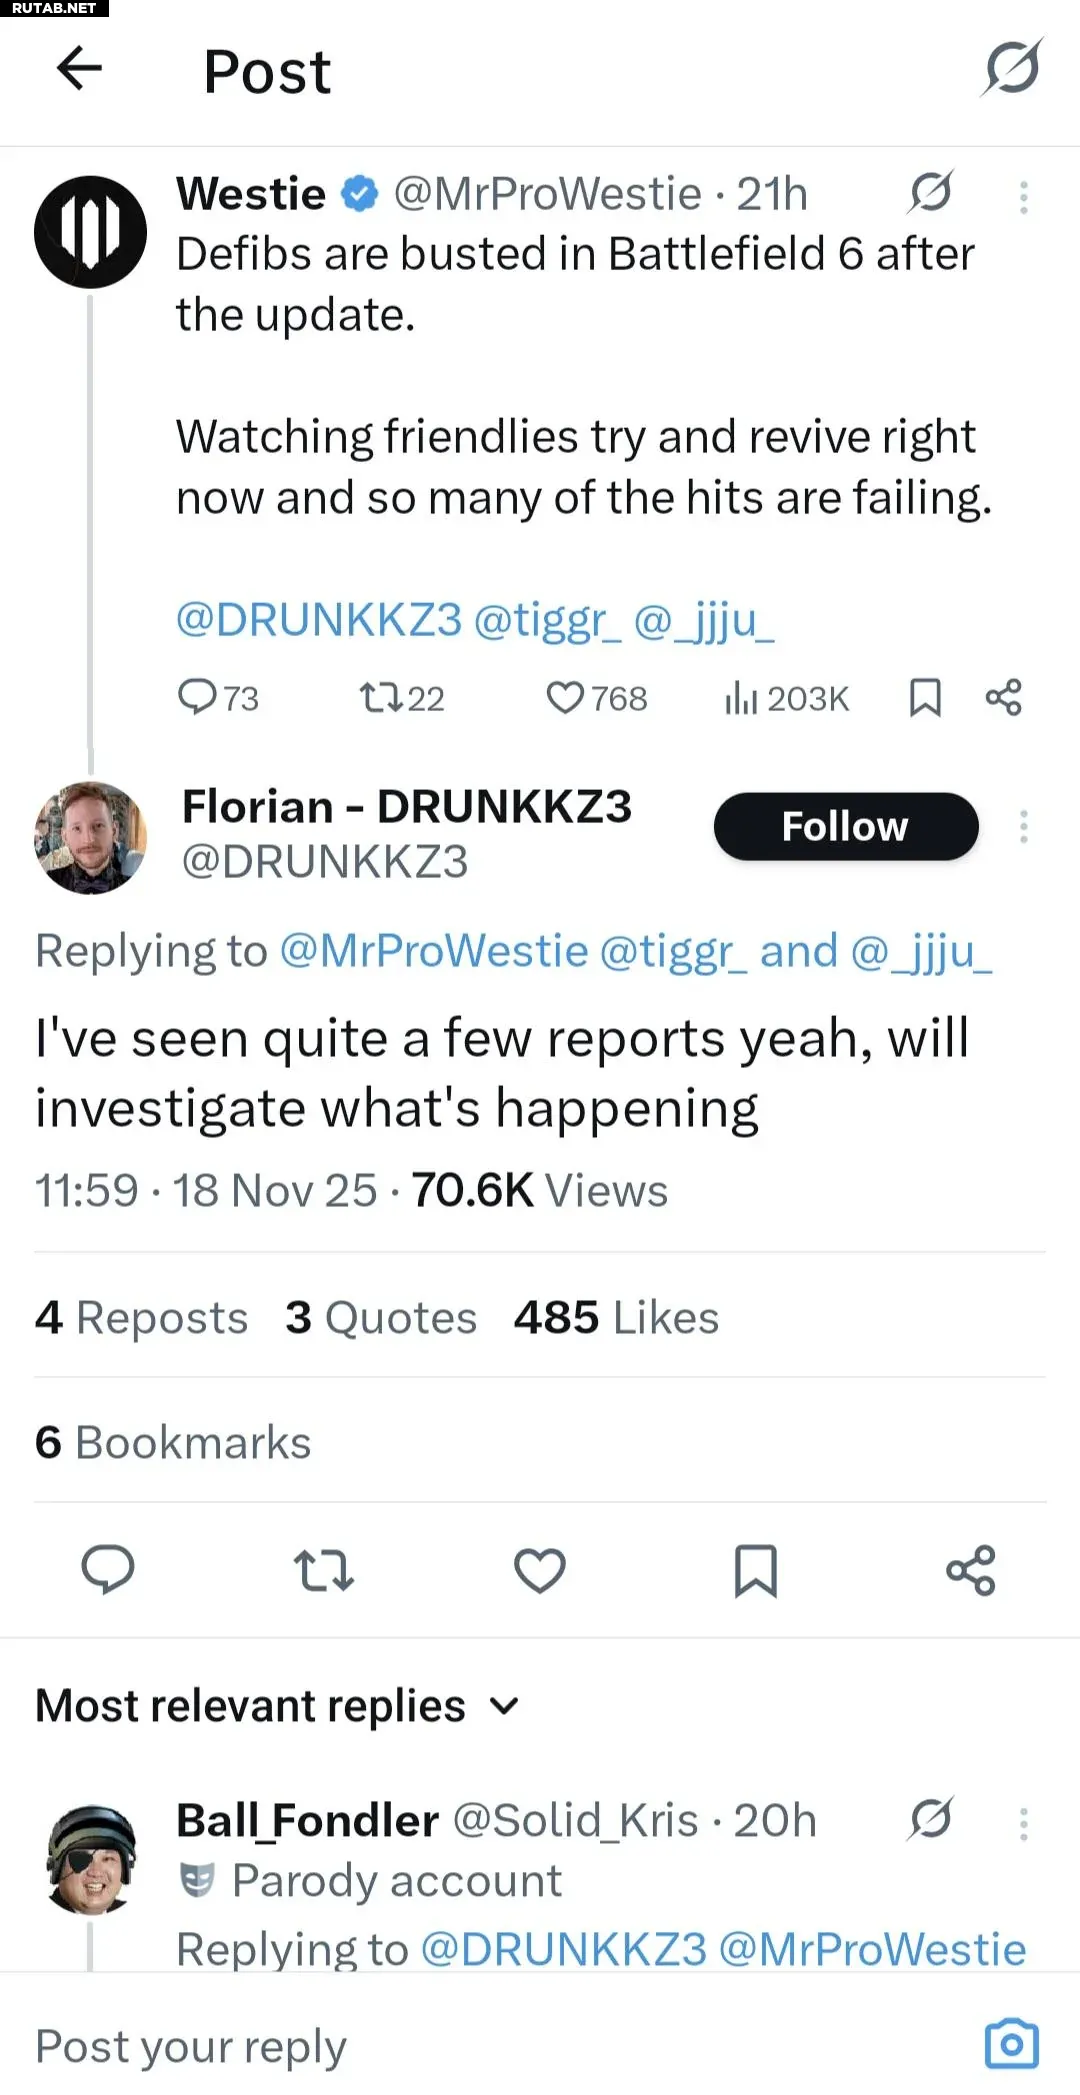This screenshot has height=2095, width=1080.
Task: Tap reply icon showing 73 comments
Action: coord(198,697)
